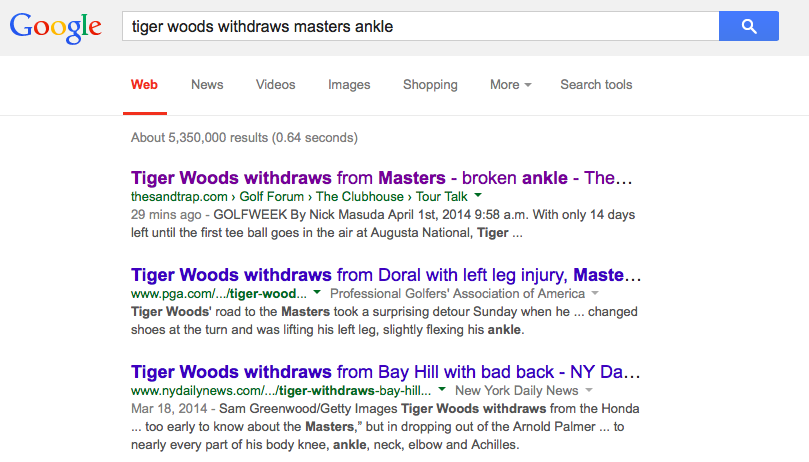Select the Web tab

click(144, 85)
